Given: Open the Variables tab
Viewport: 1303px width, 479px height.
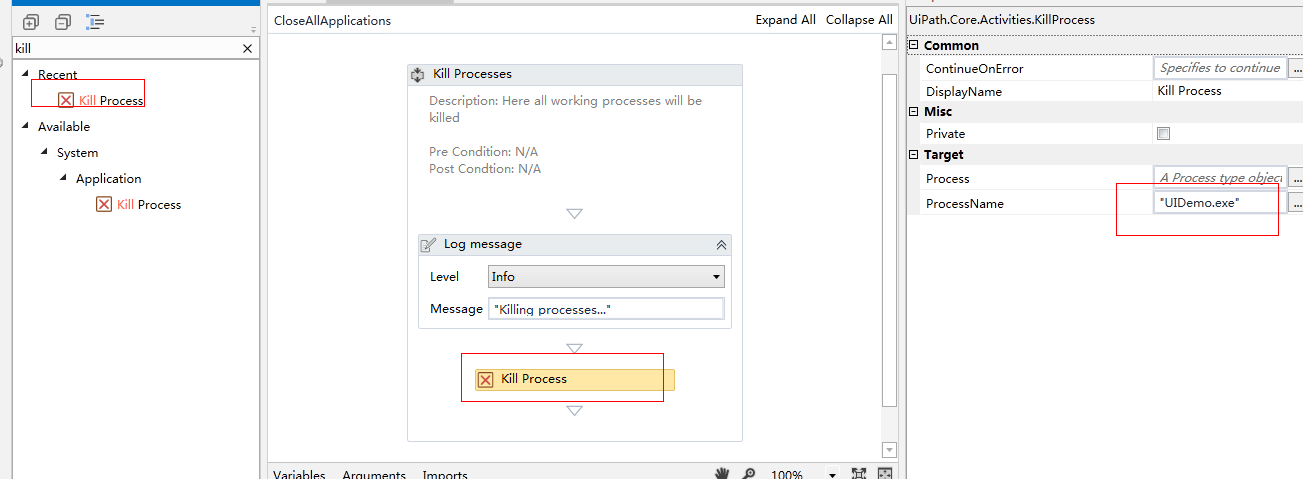Looking at the screenshot, I should click(299, 474).
